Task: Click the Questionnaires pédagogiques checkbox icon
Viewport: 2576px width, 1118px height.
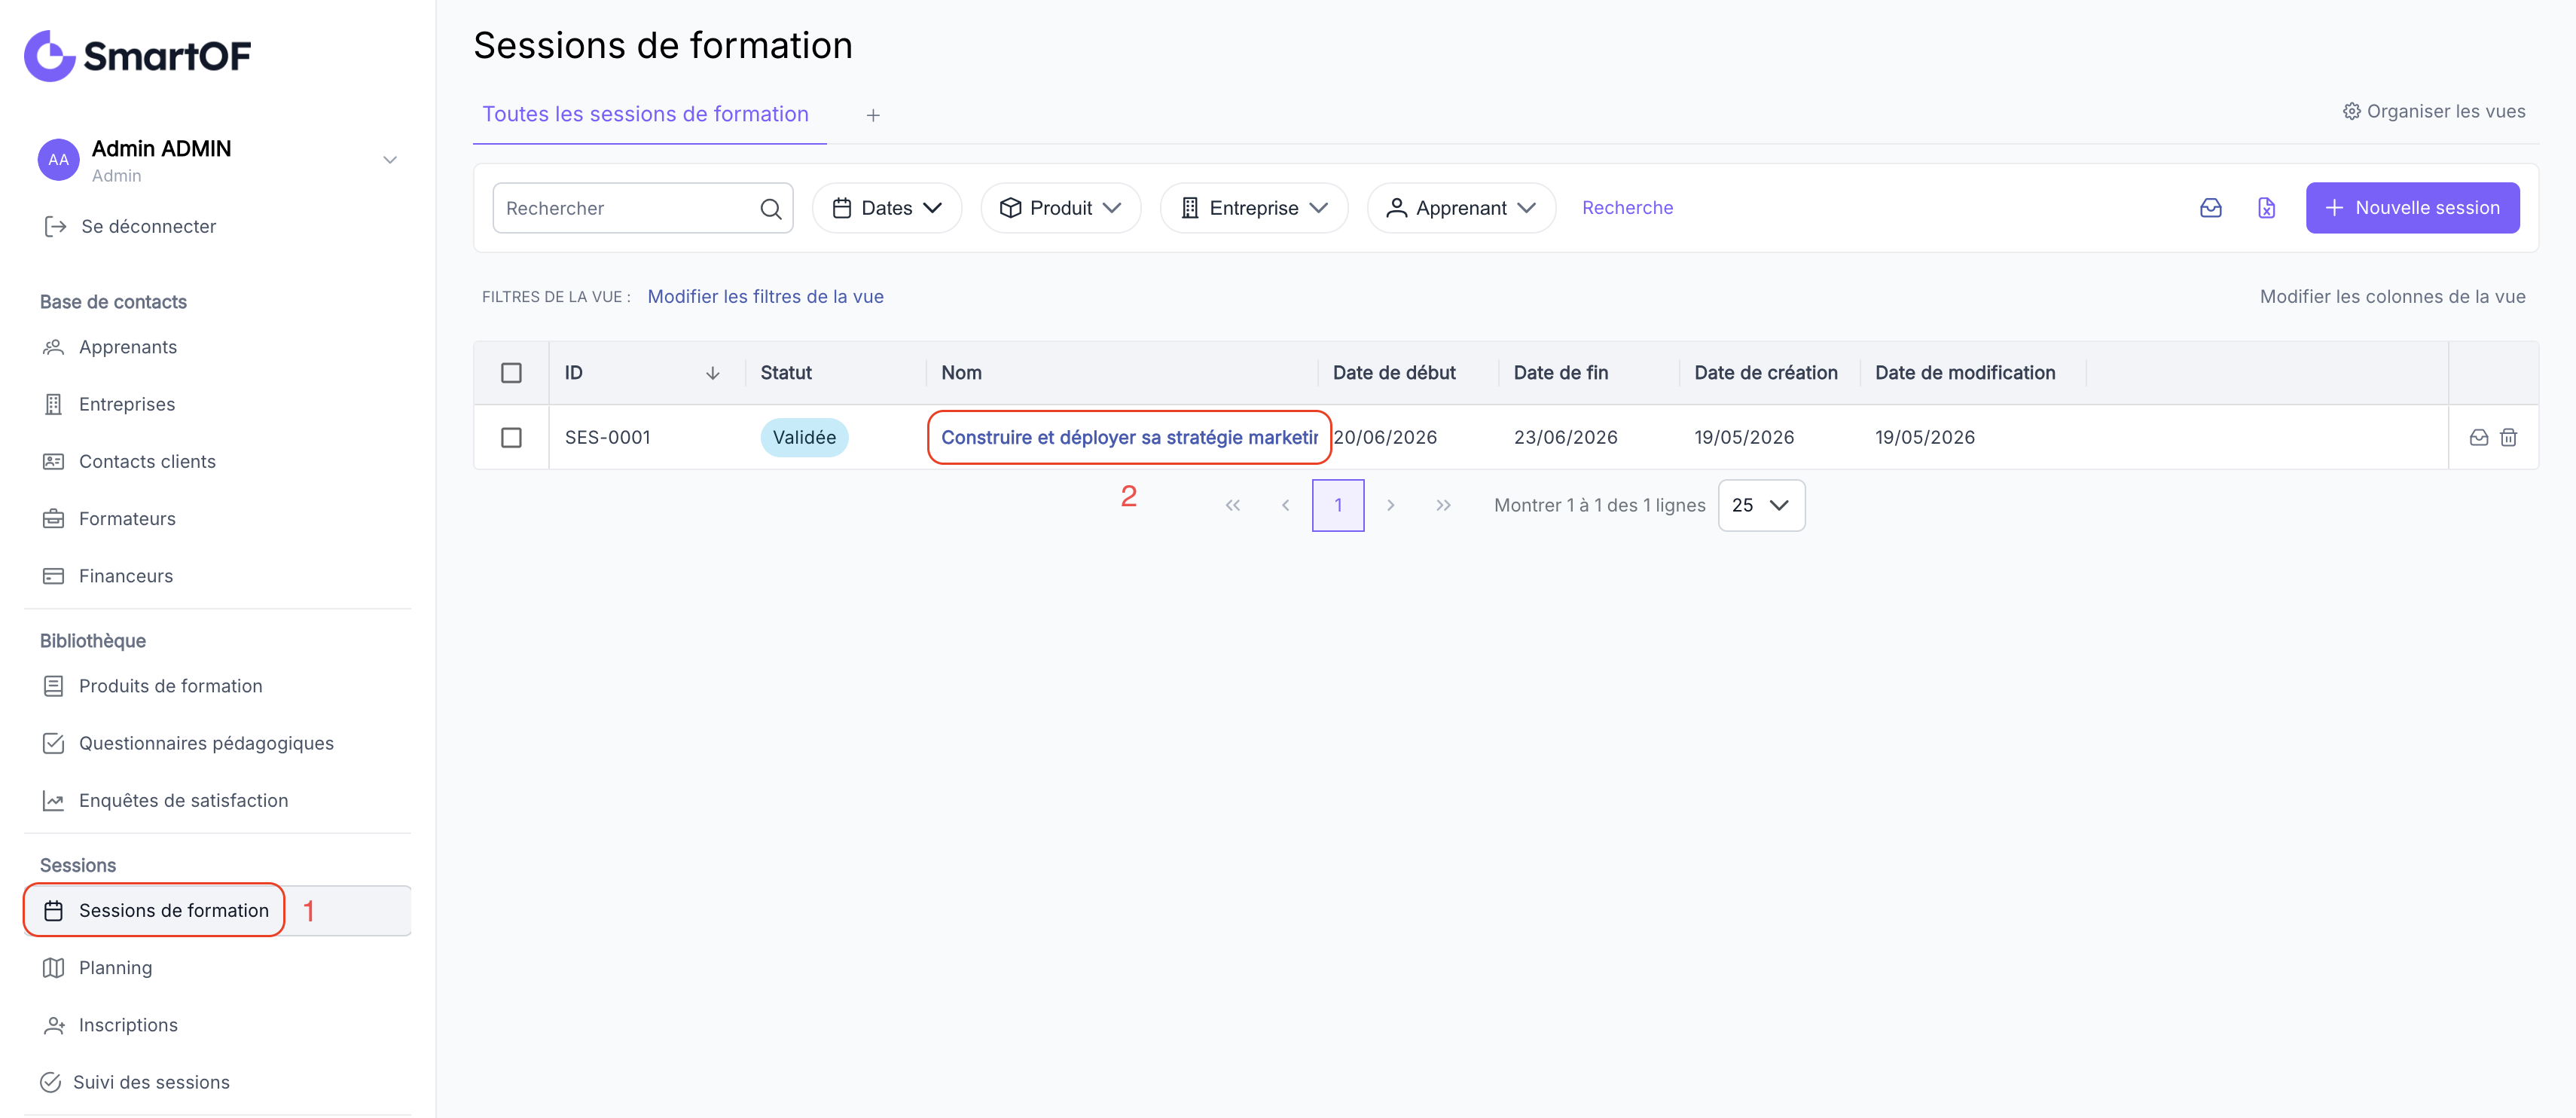Action: coord(54,743)
